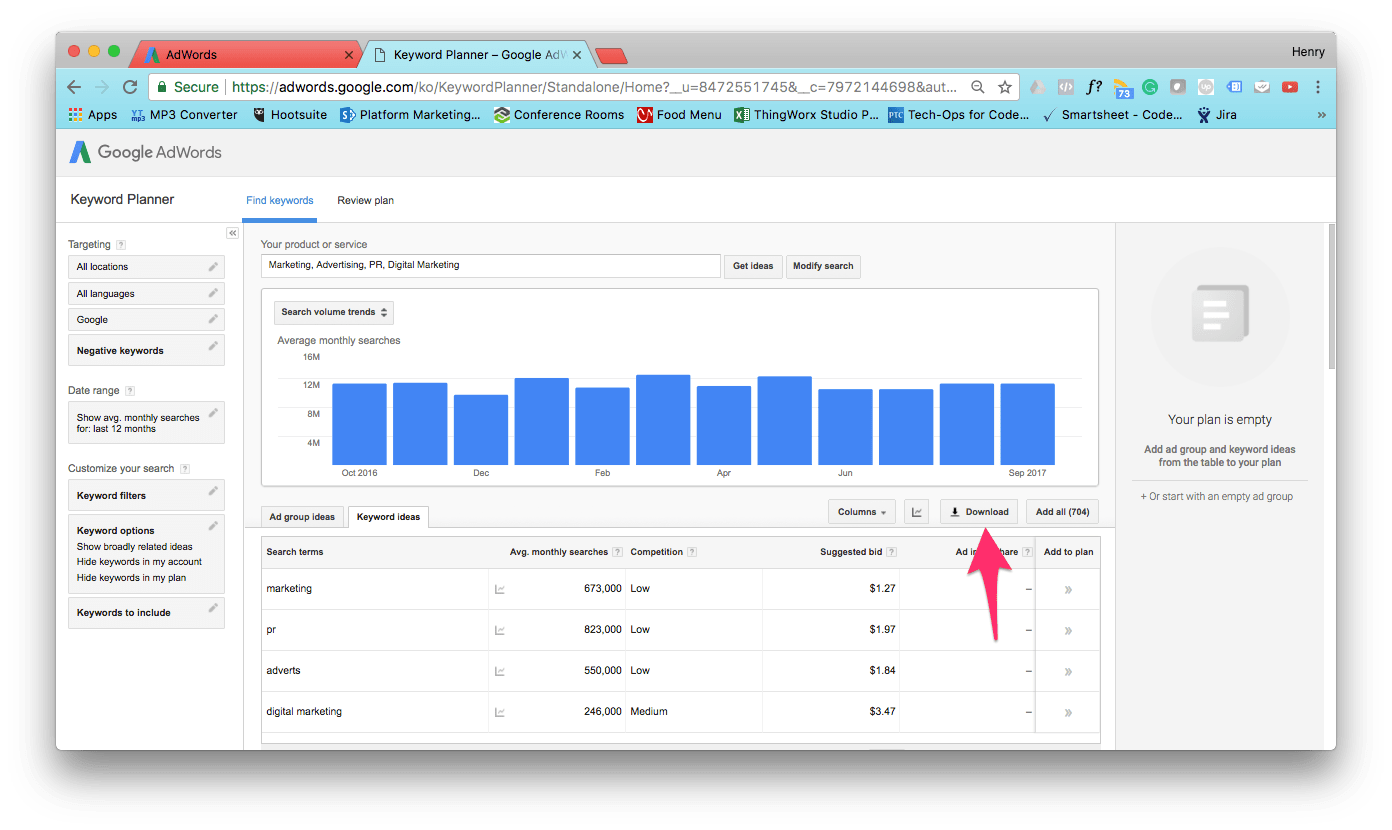Switch to the AdWords browser tab
Screen dimensions: 1392x830
click(246, 55)
